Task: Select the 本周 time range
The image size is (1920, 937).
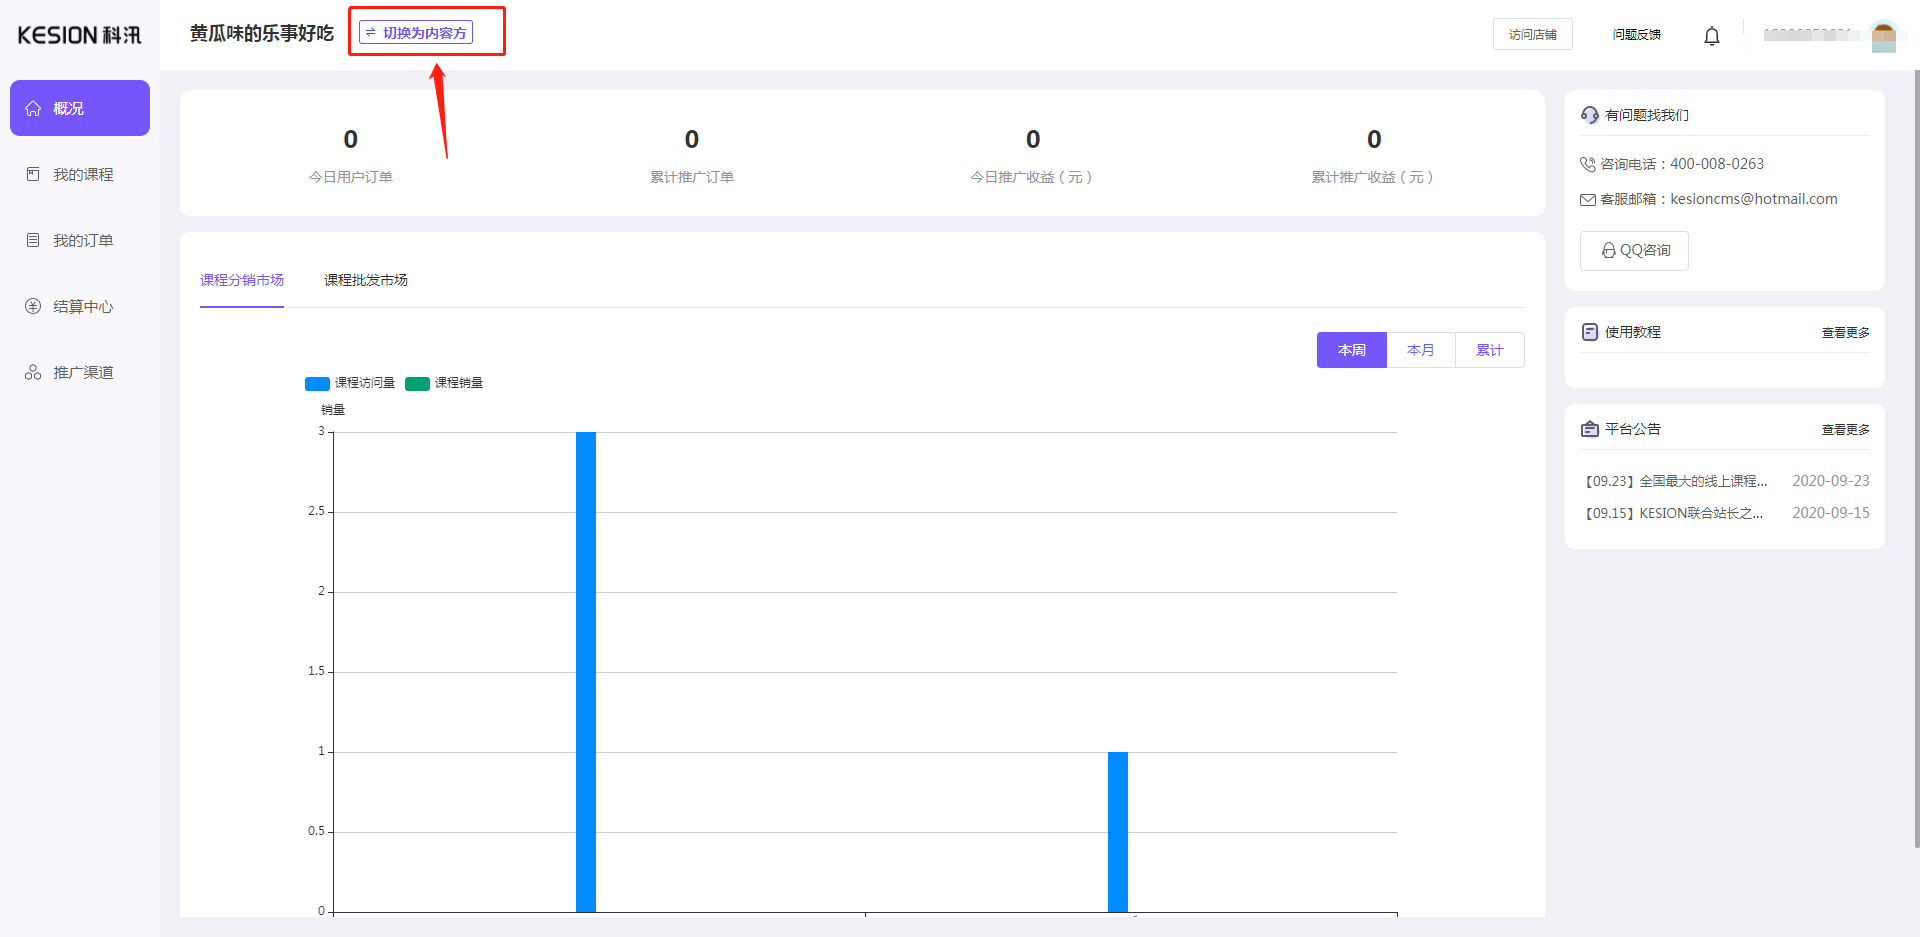Action: click(1351, 350)
